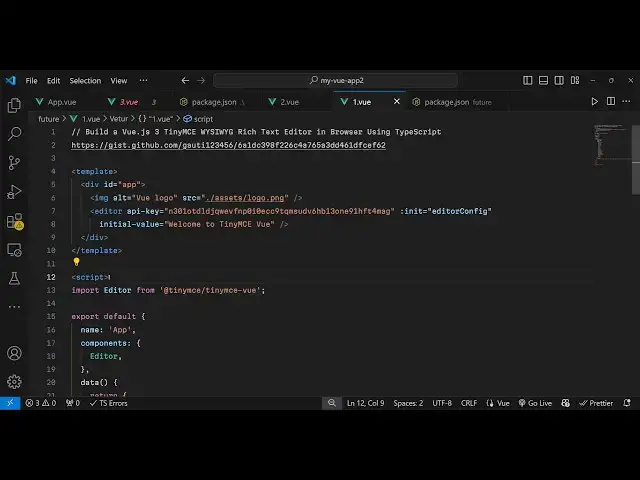Run the current file with play button
The width and height of the screenshot is (640, 480).
coord(595,102)
